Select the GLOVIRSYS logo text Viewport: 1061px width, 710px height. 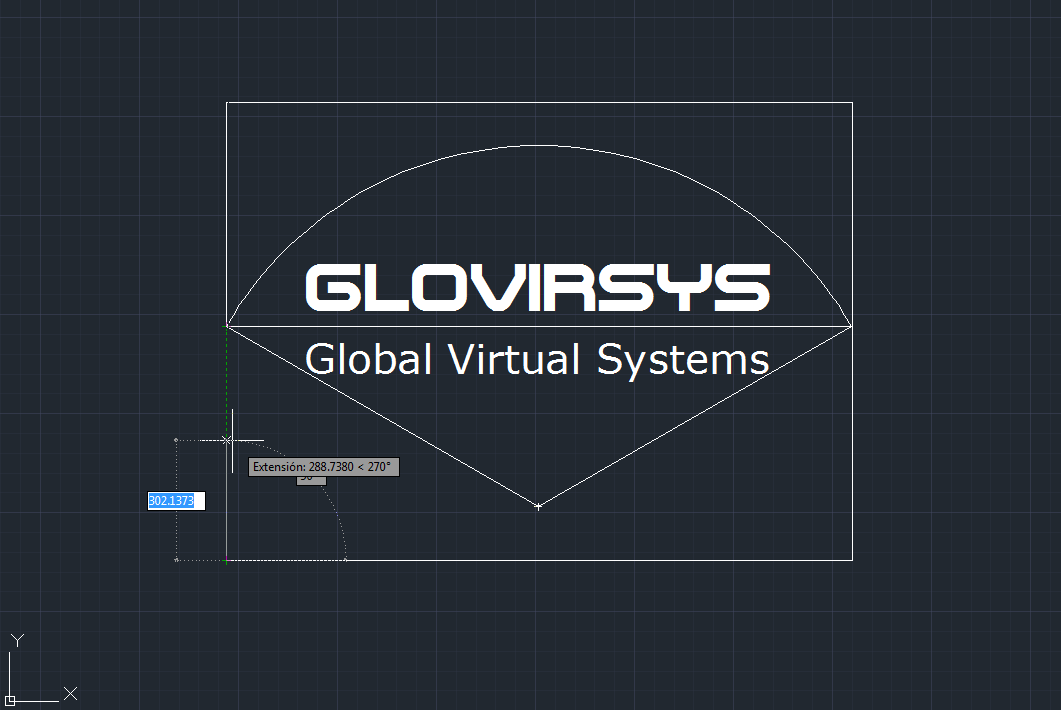537,287
